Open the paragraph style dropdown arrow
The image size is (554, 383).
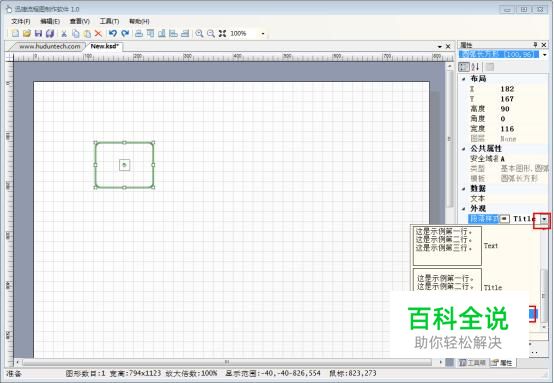(x=544, y=219)
